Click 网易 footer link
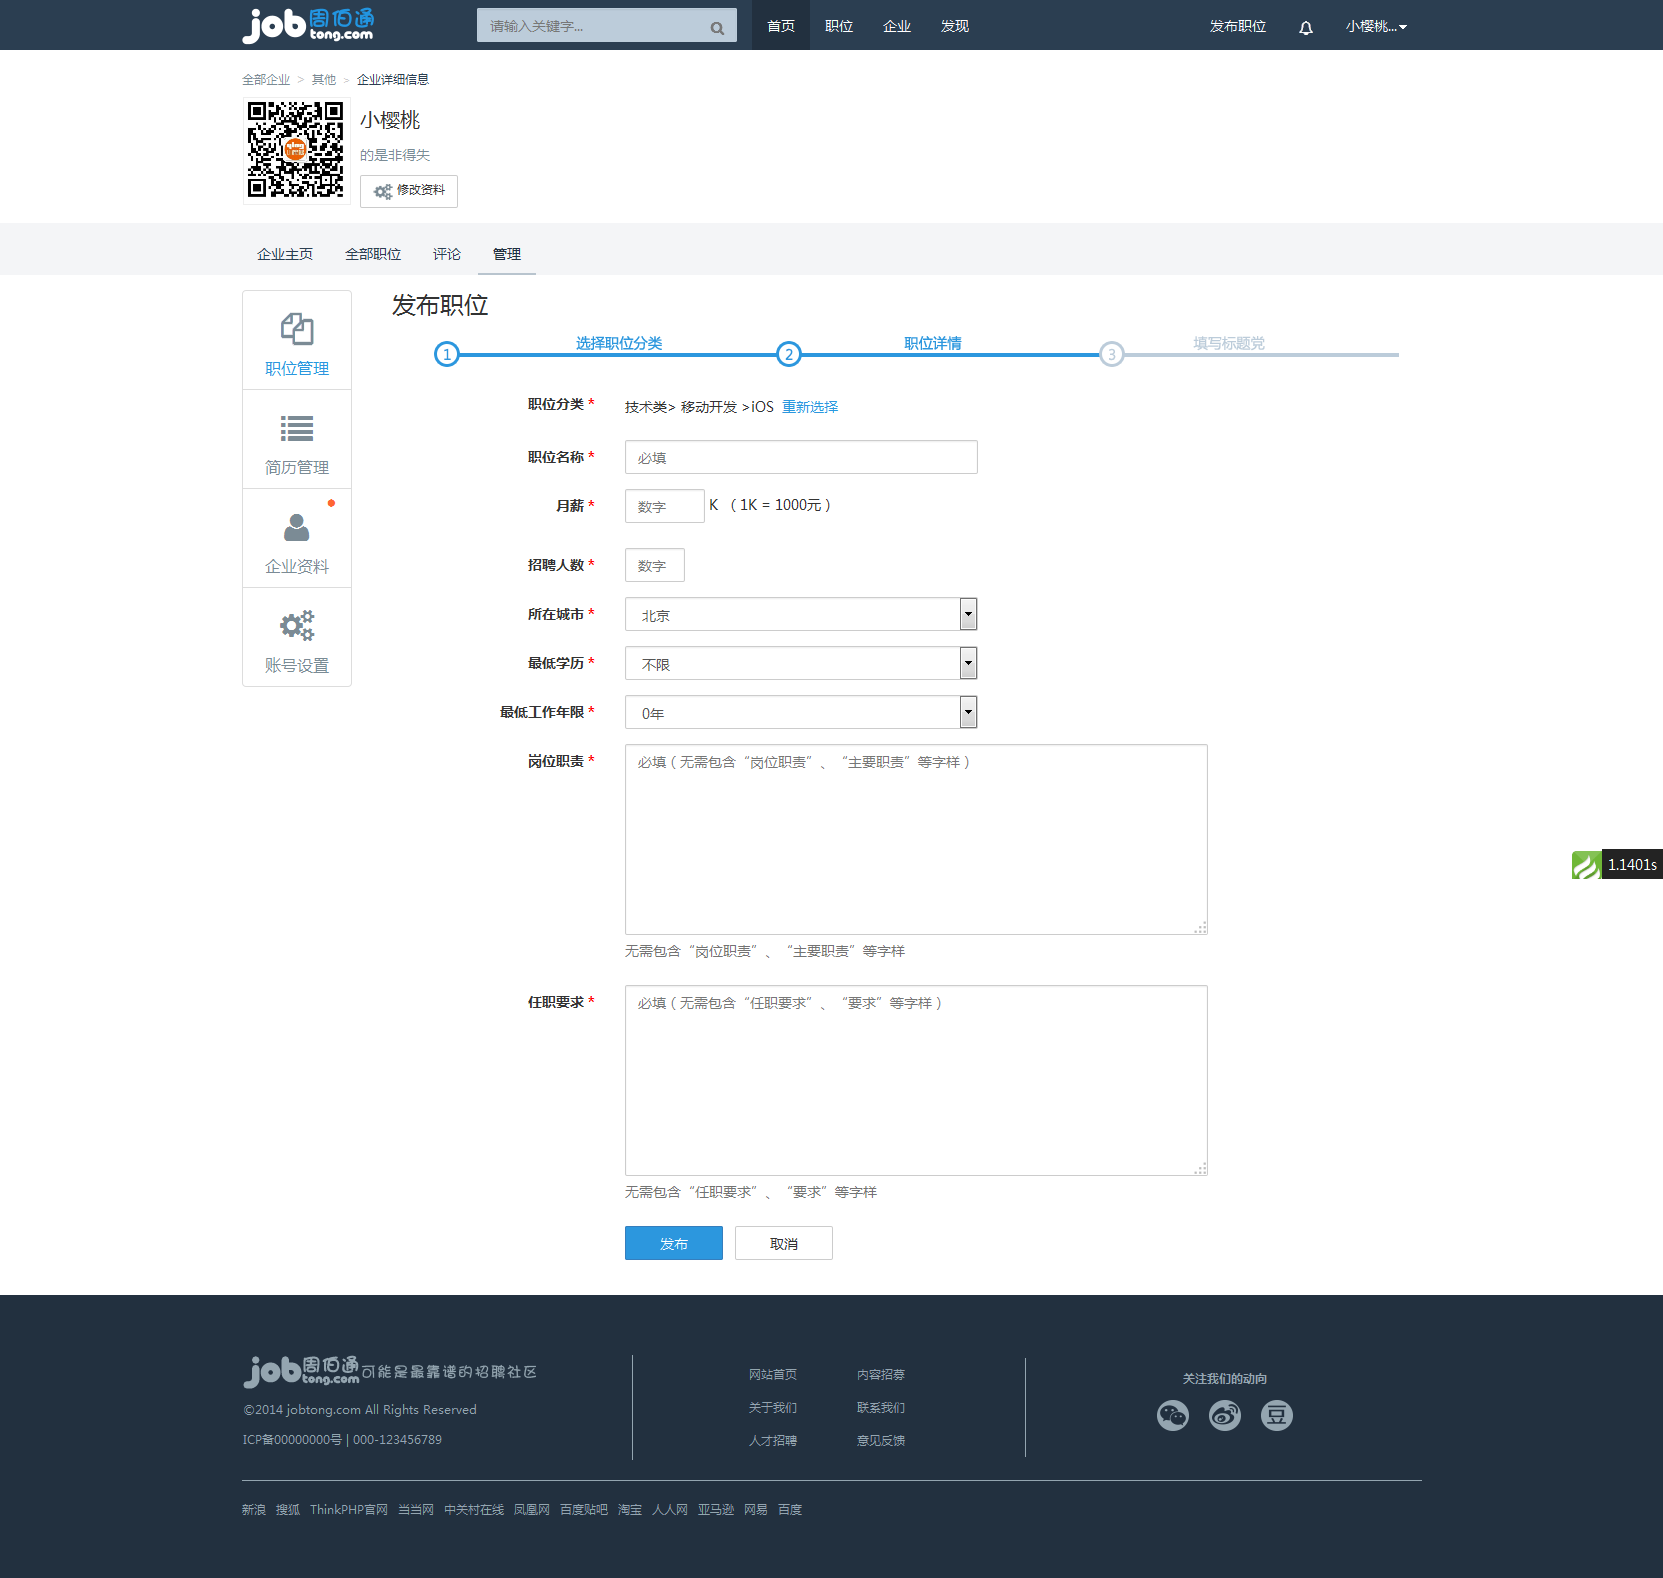 (756, 1510)
